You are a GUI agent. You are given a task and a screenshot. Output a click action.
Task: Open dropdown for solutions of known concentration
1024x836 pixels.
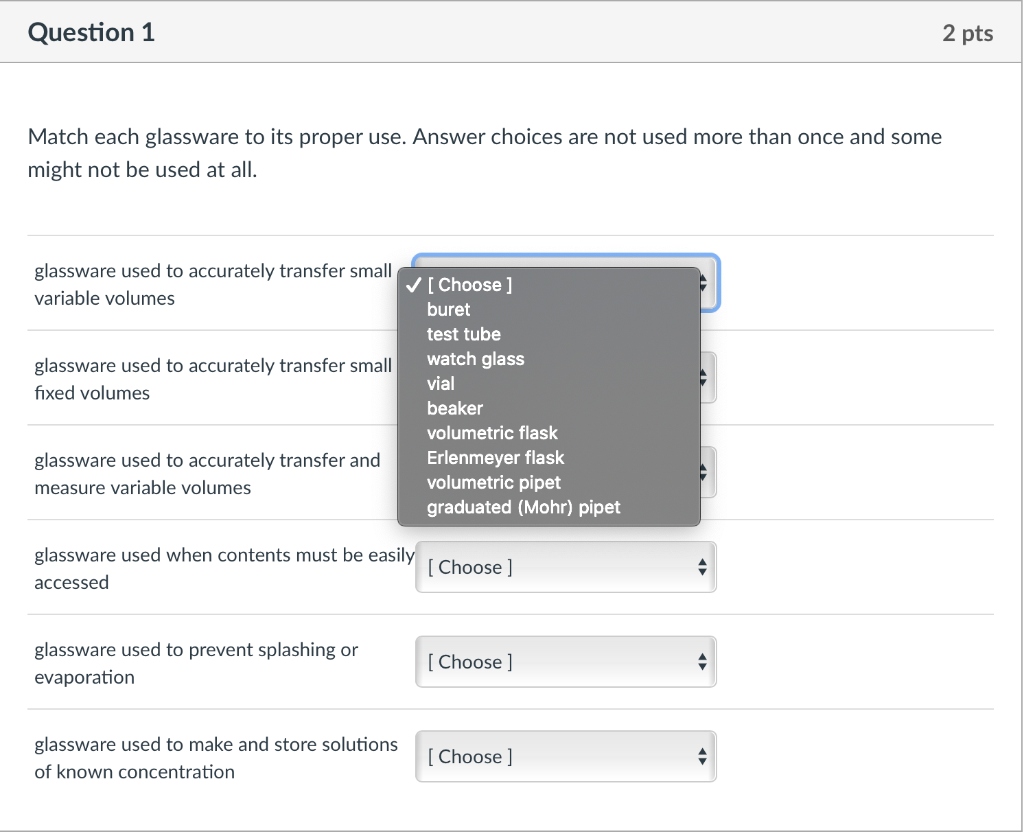click(x=566, y=756)
